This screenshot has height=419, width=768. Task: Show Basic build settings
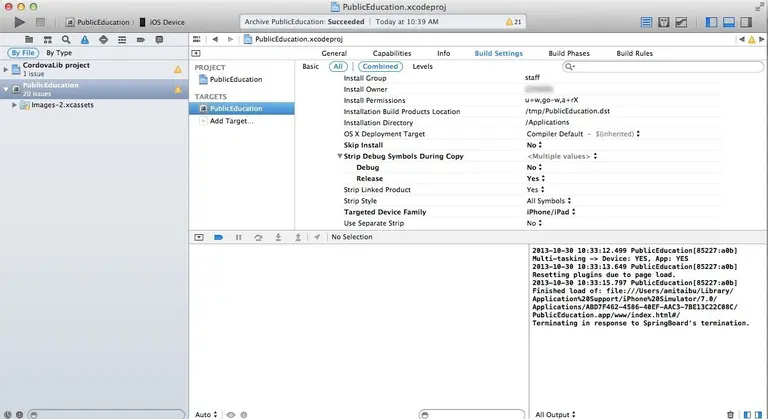311,67
